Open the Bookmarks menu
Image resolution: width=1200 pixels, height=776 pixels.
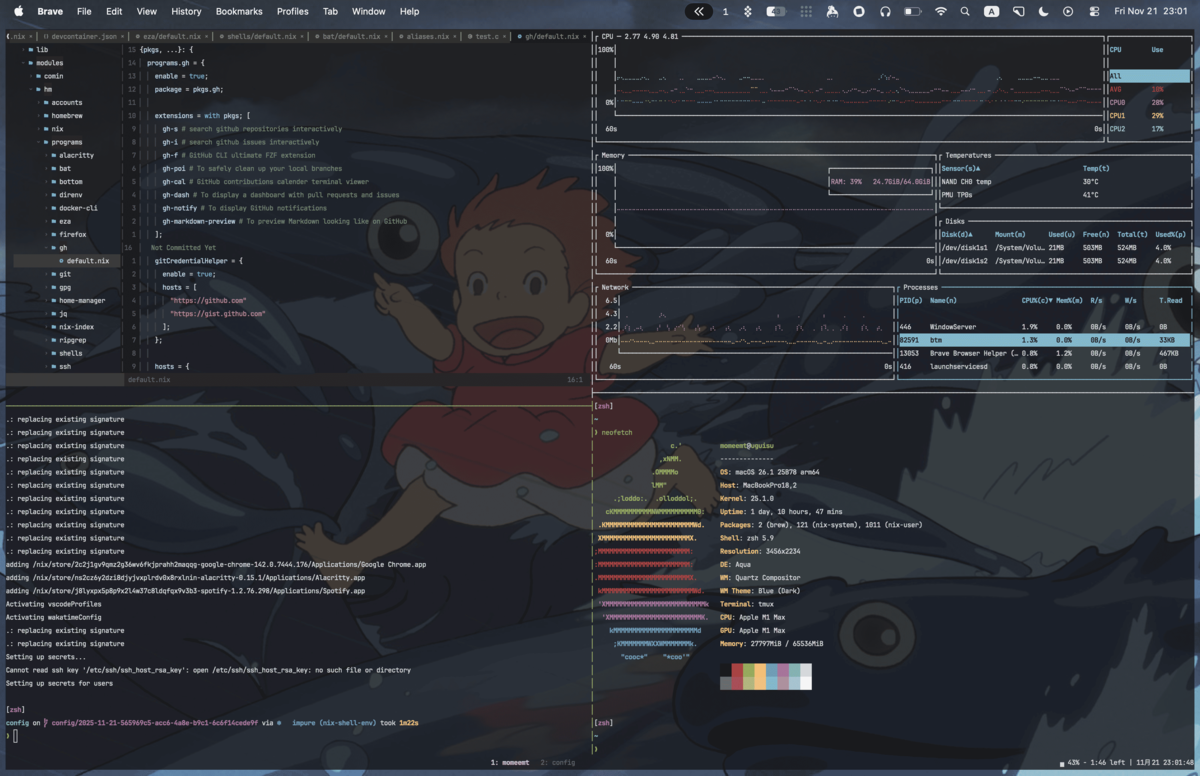[x=239, y=11]
